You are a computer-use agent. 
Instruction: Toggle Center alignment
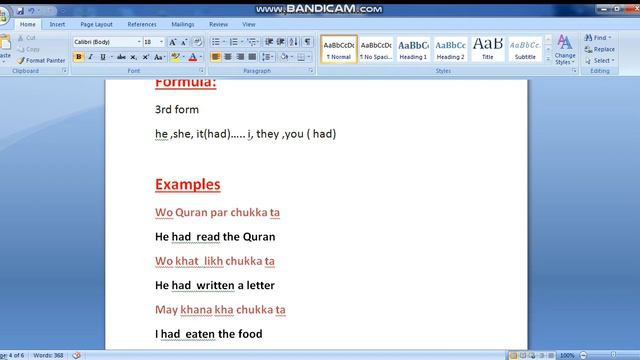[228, 57]
